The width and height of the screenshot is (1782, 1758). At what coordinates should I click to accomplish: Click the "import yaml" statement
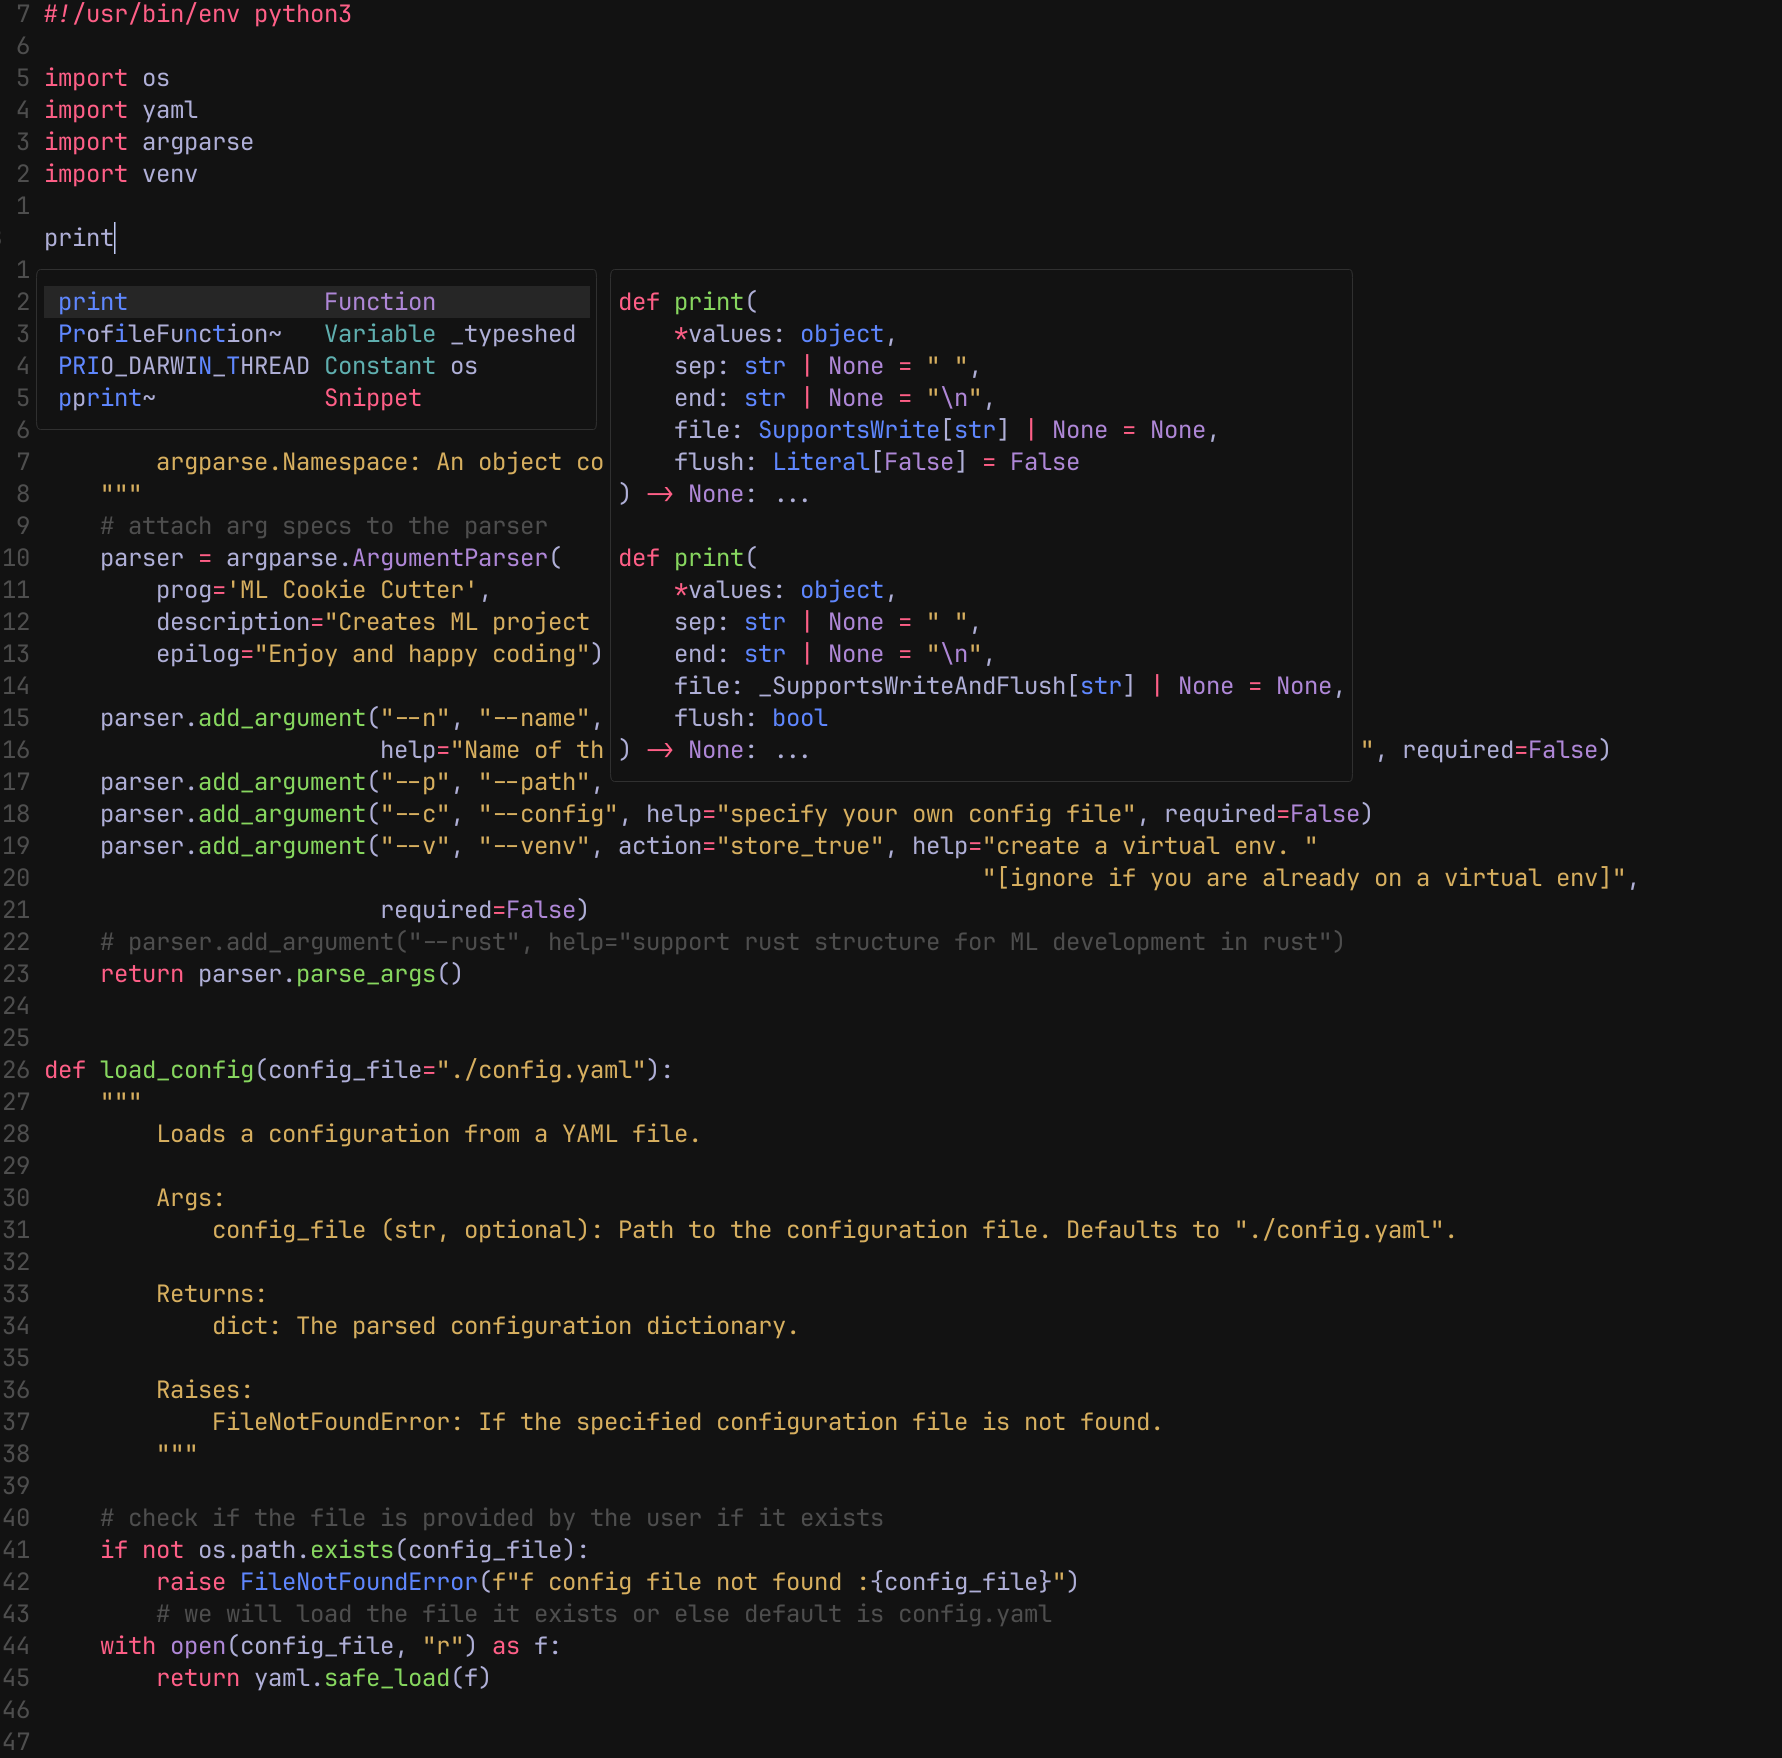[x=120, y=110]
